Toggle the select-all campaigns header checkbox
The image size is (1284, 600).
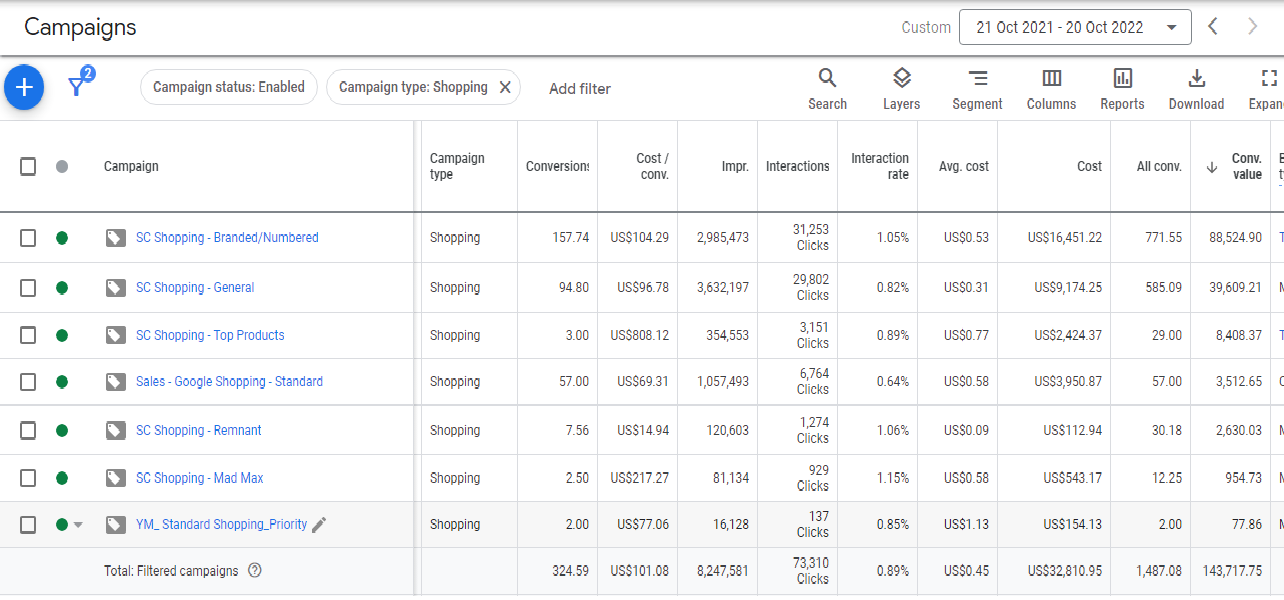[x=28, y=166]
